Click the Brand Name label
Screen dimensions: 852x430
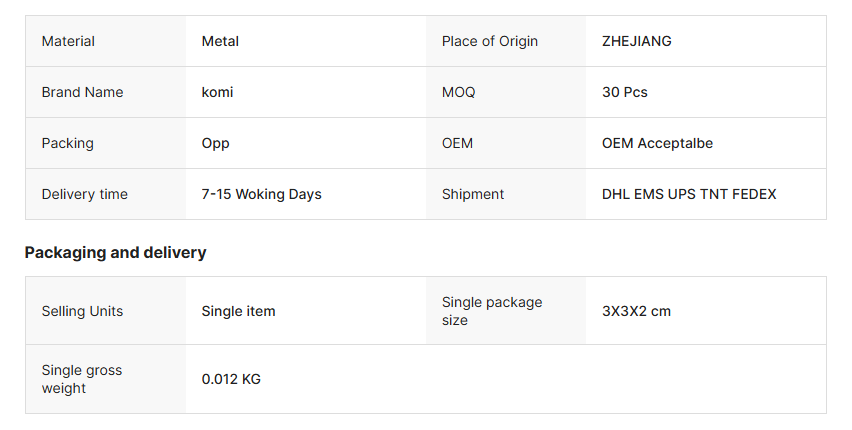tap(82, 92)
